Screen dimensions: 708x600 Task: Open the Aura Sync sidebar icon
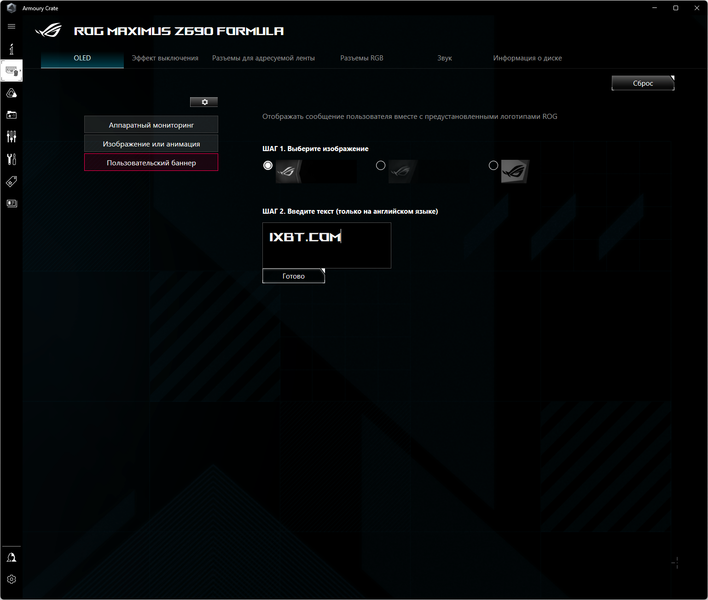(x=11, y=93)
